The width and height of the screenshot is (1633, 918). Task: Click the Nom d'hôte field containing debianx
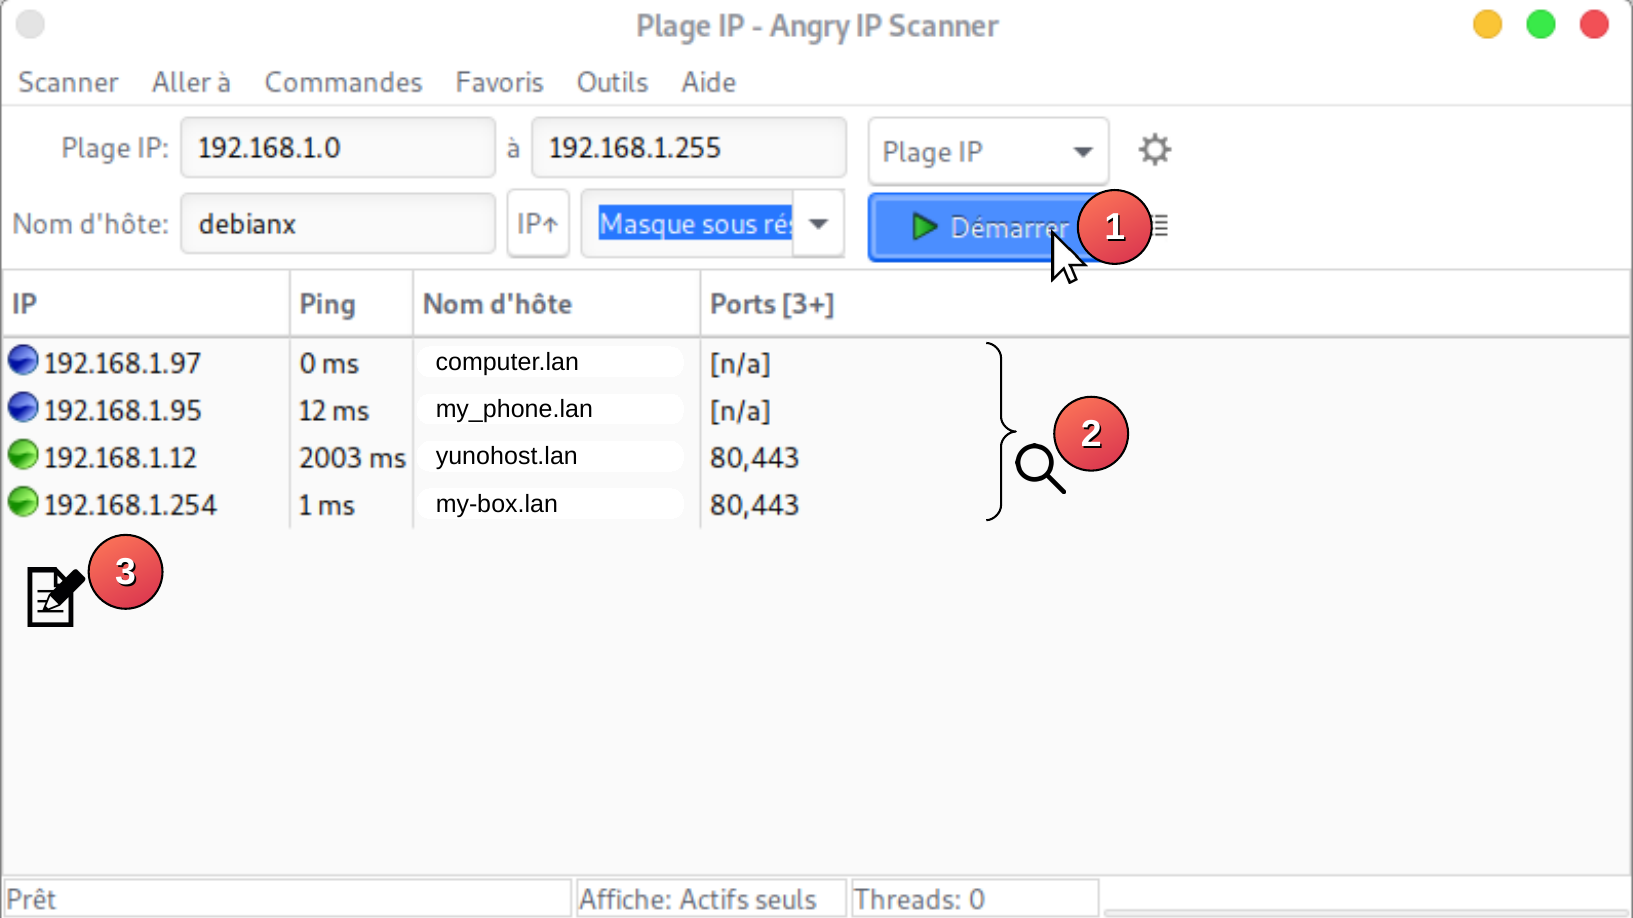click(337, 224)
